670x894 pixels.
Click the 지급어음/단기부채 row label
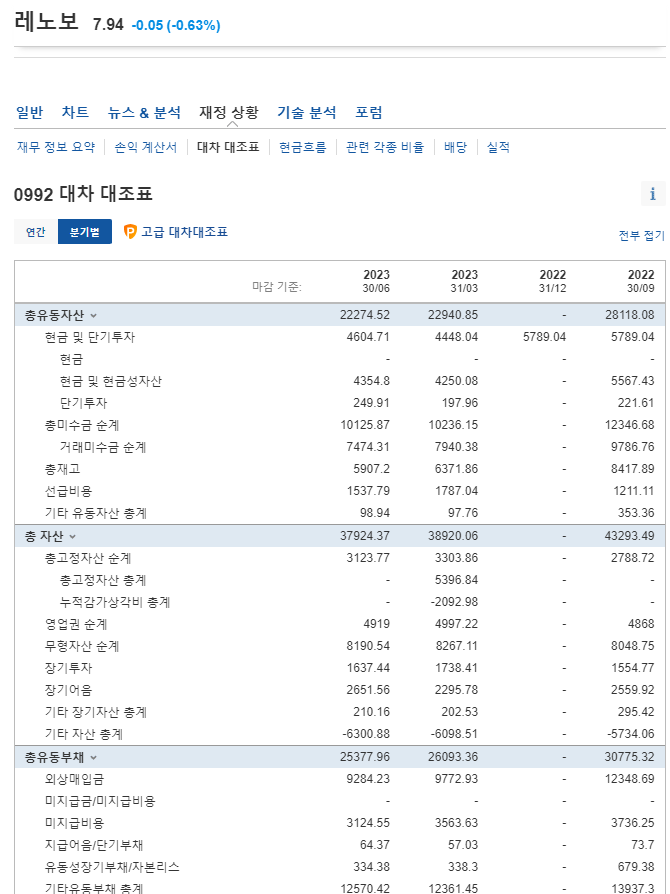(94, 845)
